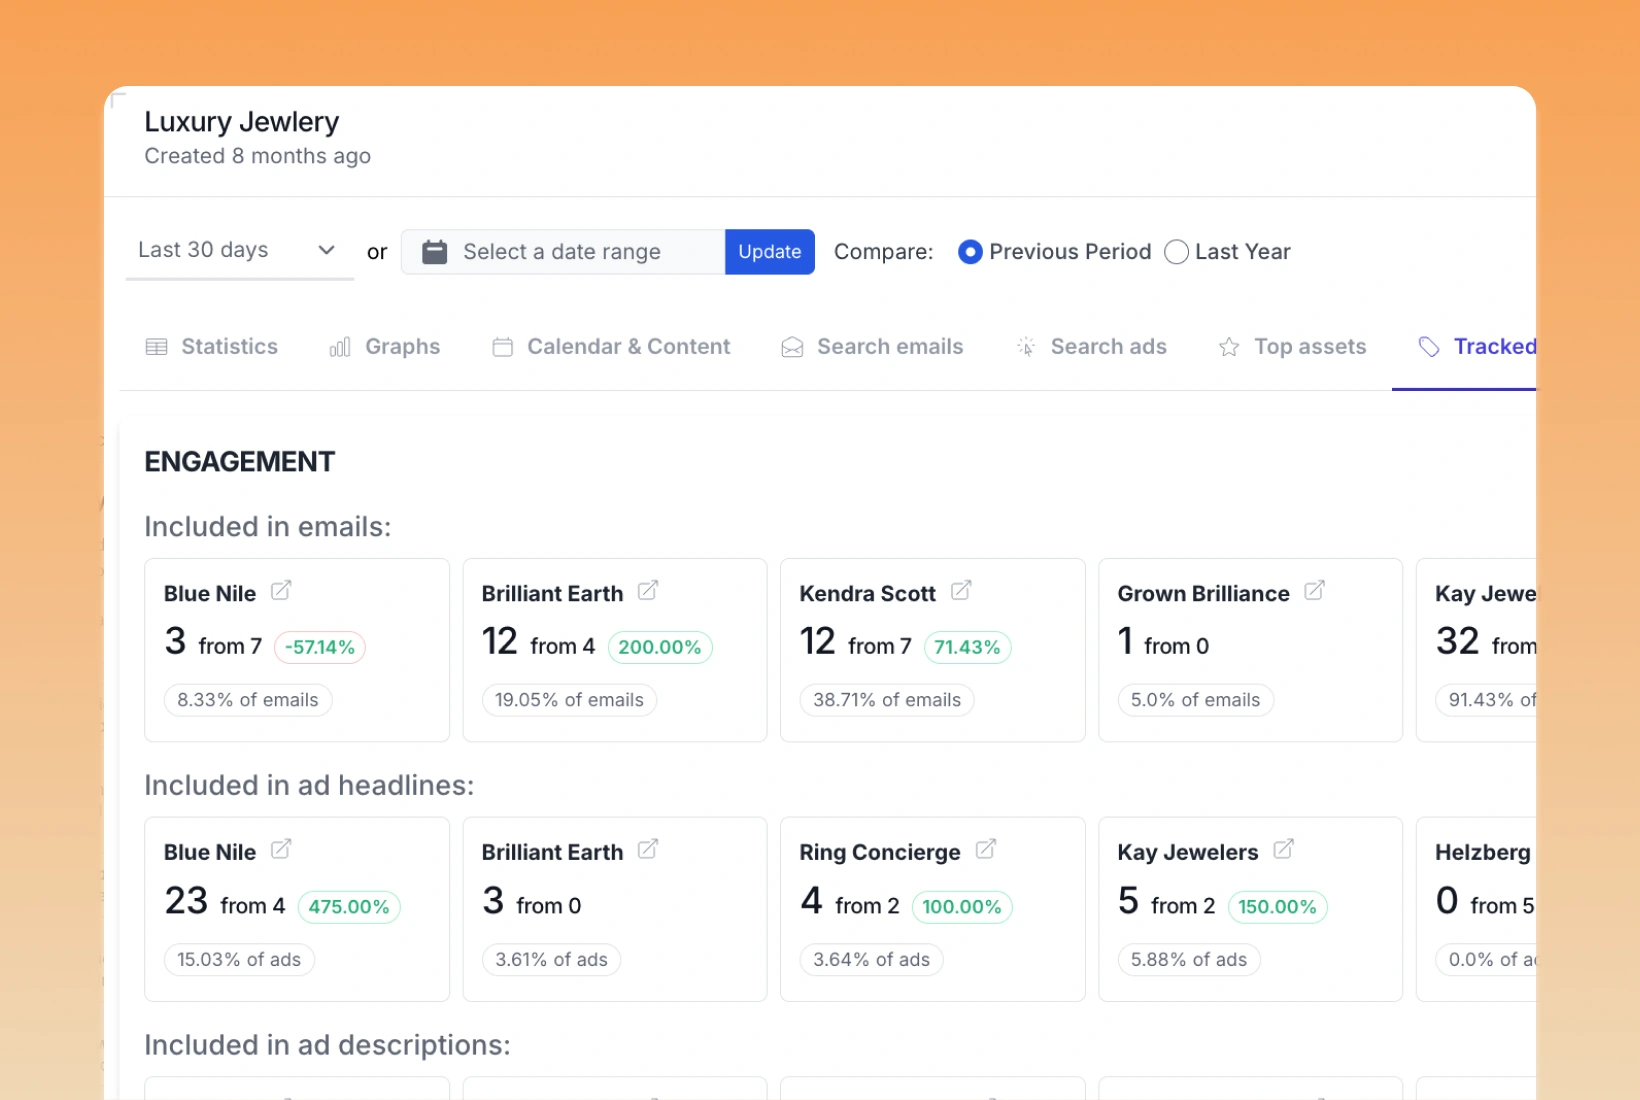Select the Previous Period radio button
The height and width of the screenshot is (1100, 1640).
pos(969,252)
